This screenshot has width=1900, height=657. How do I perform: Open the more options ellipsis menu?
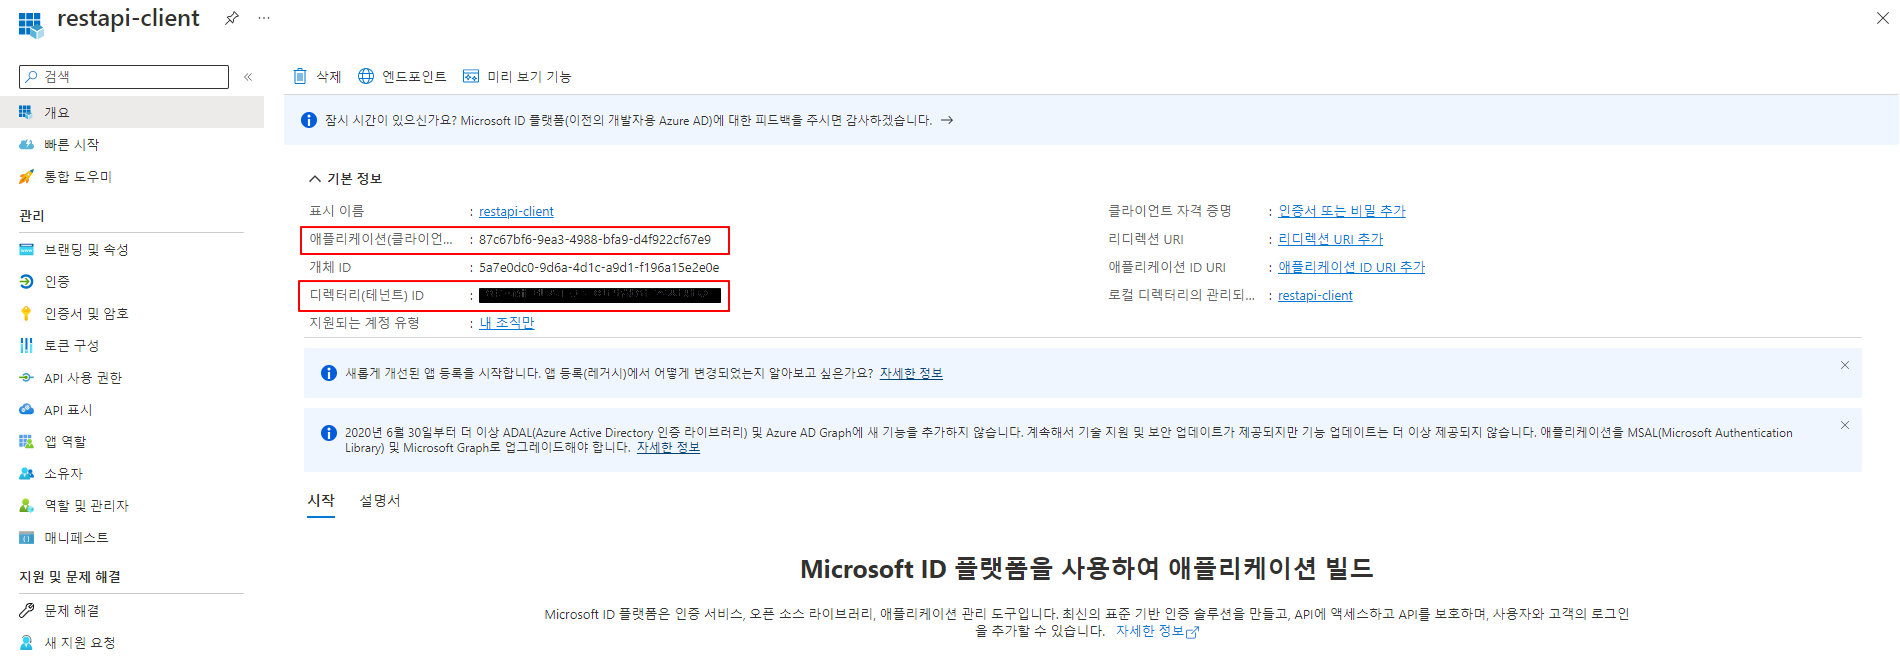pyautogui.click(x=264, y=18)
